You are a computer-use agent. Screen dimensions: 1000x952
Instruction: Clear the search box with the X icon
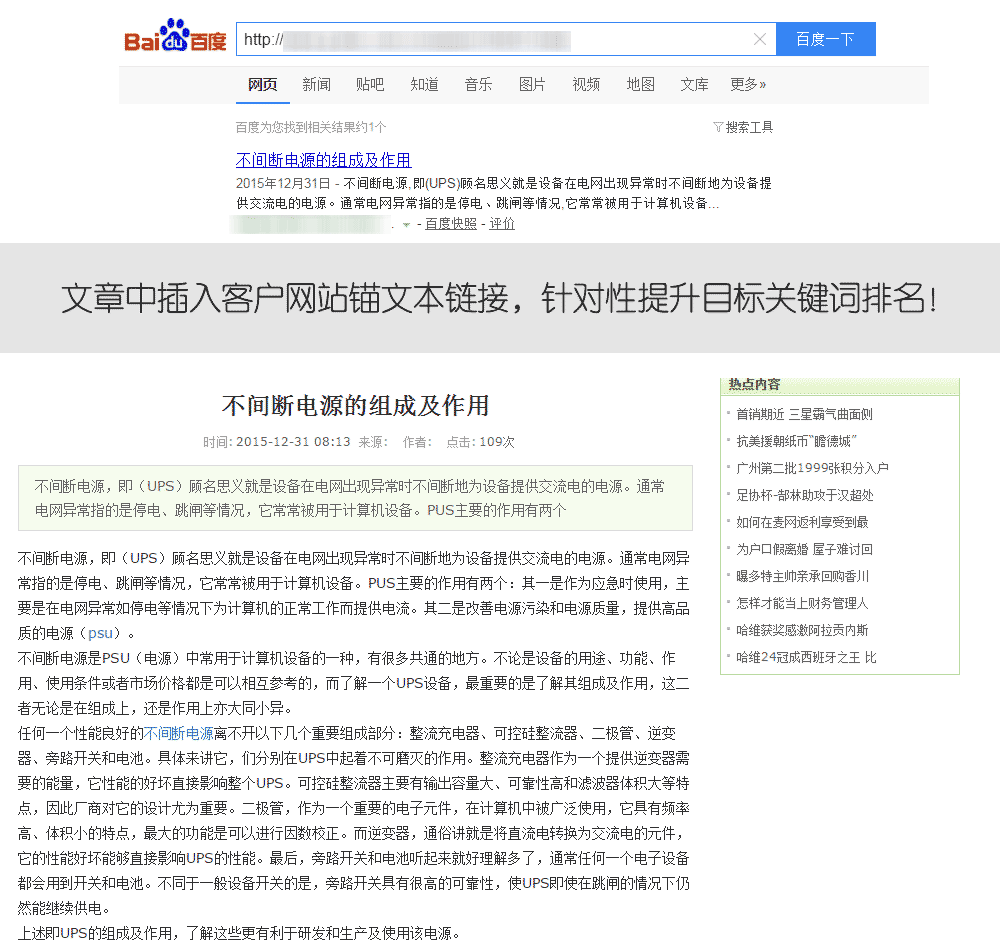(760, 39)
